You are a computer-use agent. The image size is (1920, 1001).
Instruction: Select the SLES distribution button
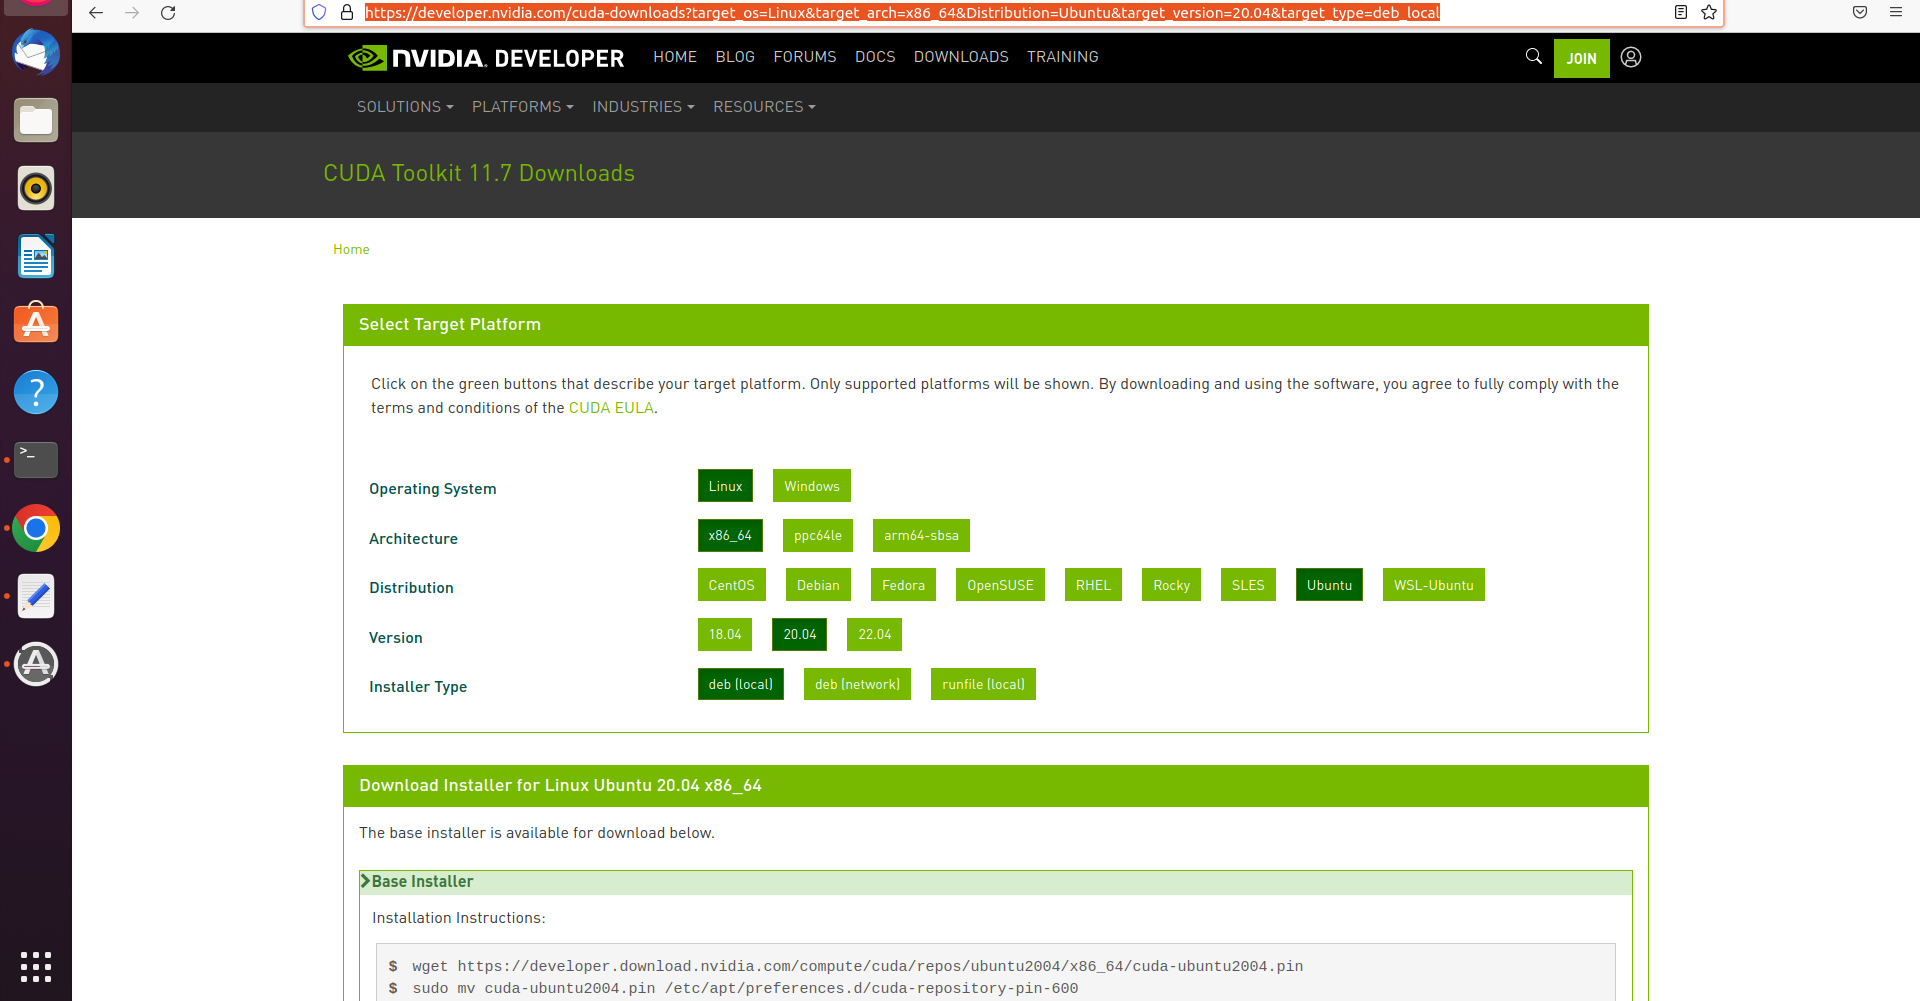point(1248,585)
